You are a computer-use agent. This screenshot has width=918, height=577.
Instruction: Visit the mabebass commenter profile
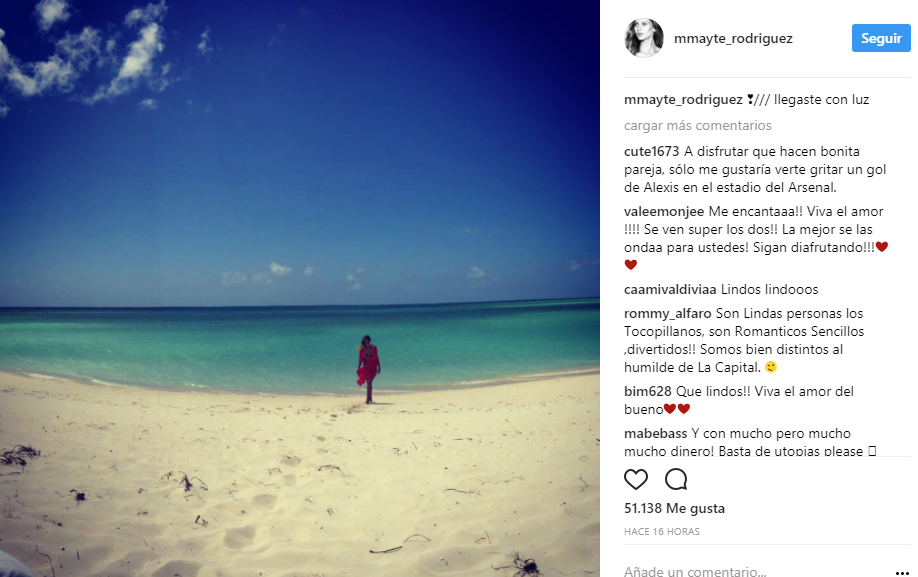click(x=655, y=434)
